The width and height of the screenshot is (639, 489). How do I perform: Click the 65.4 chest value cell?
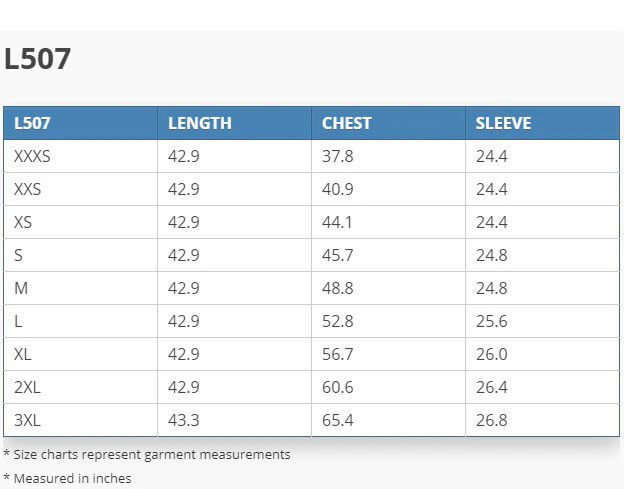click(x=337, y=420)
